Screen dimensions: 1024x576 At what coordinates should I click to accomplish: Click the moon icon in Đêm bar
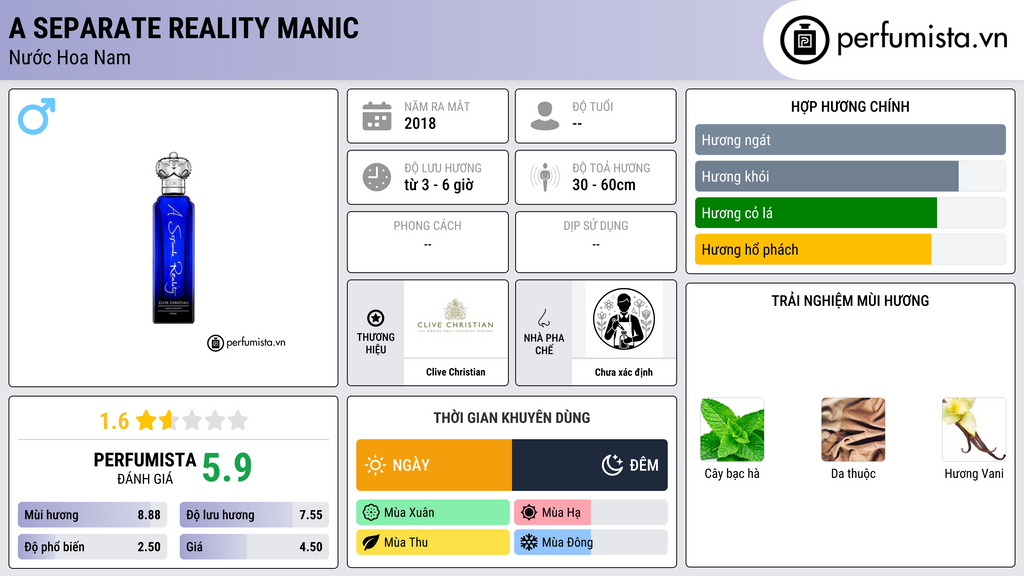[612, 465]
